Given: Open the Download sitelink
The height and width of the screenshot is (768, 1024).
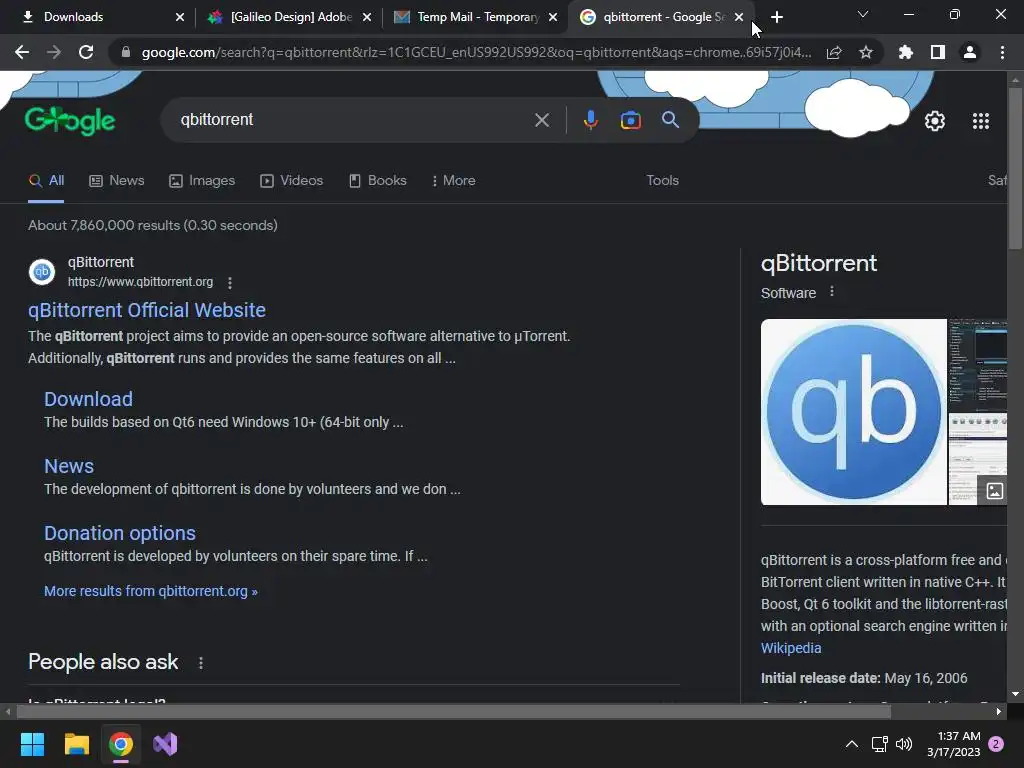Looking at the screenshot, I should click(88, 399).
